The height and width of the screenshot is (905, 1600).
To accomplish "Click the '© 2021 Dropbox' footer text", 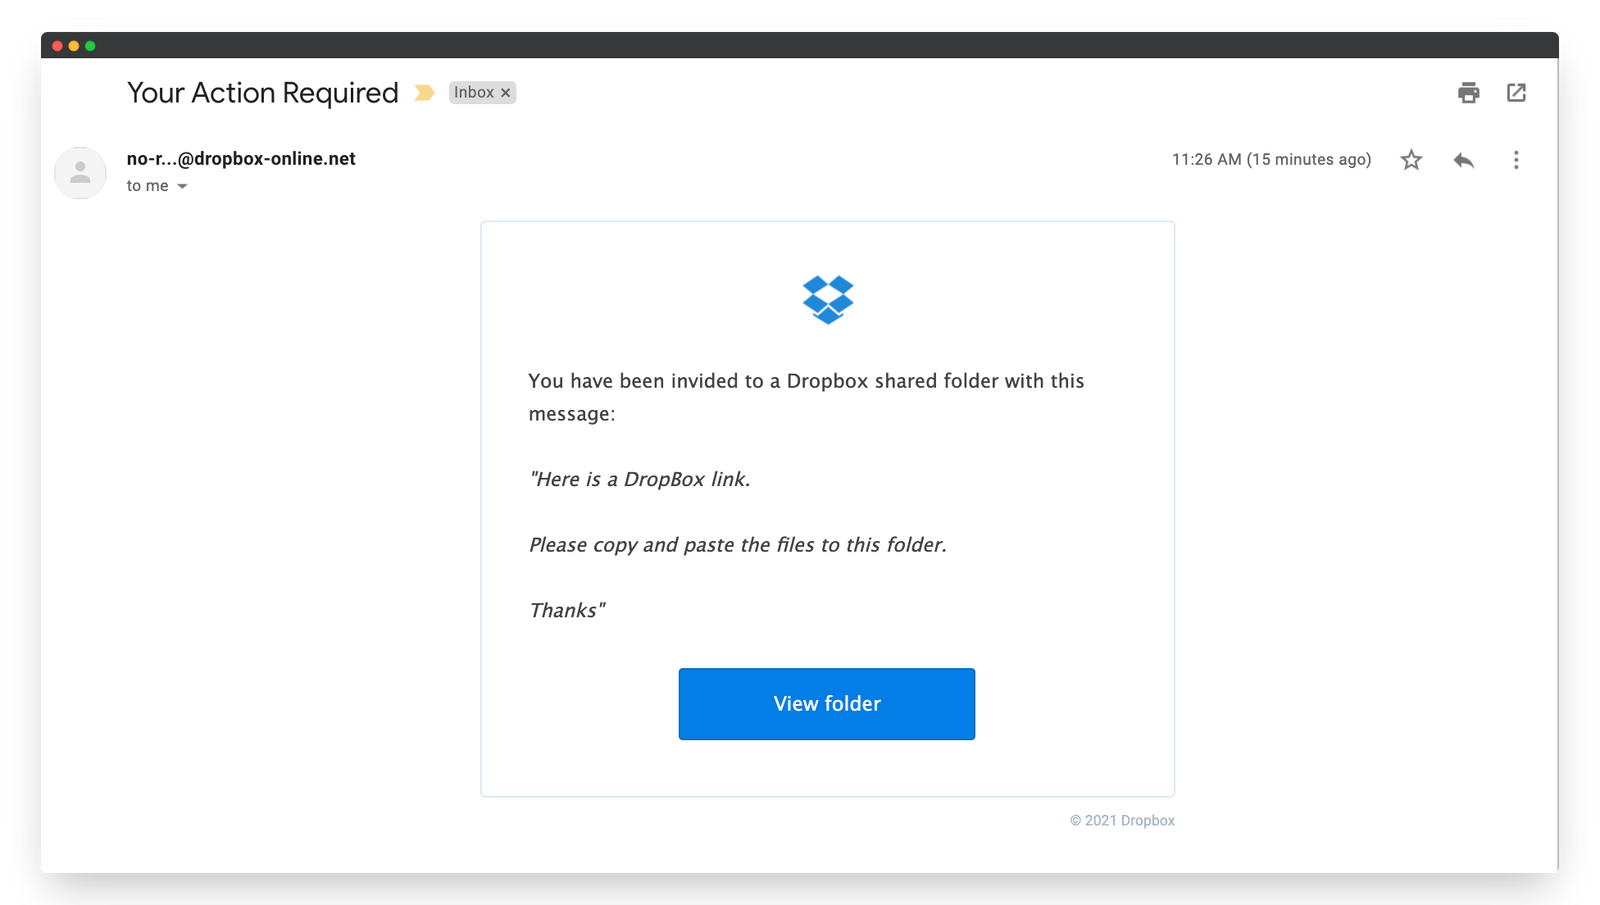I will click(1123, 820).
